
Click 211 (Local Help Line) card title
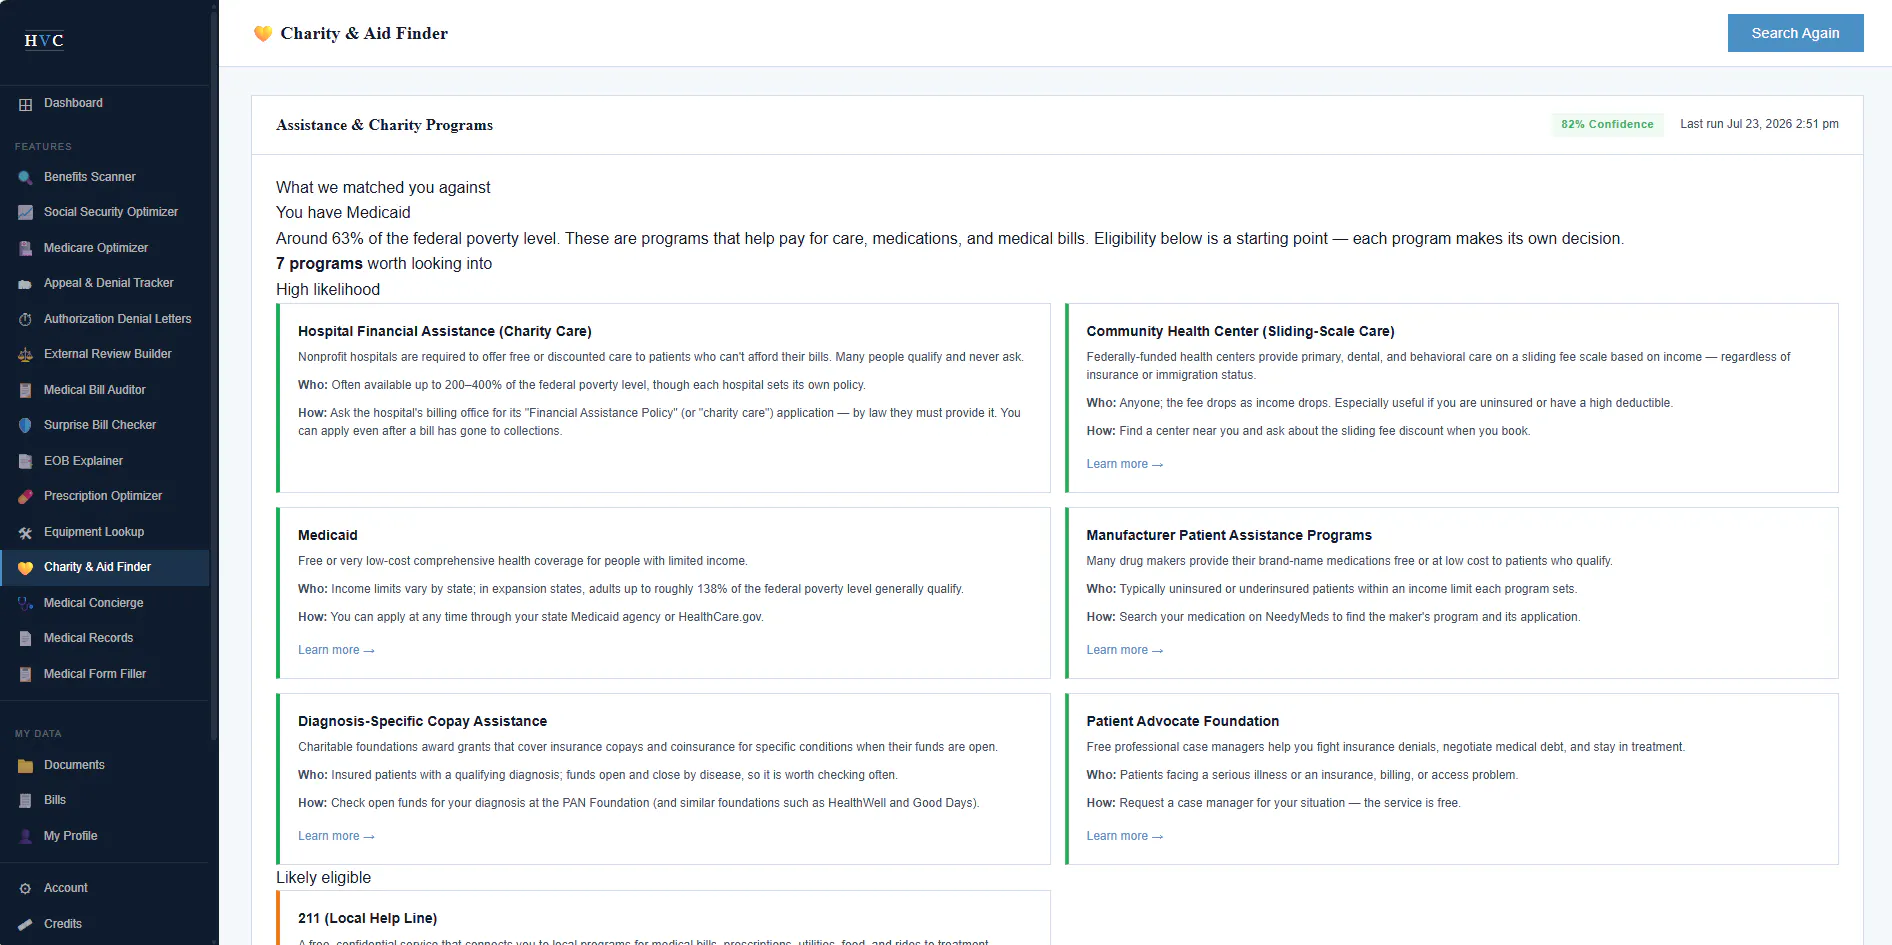click(x=367, y=918)
